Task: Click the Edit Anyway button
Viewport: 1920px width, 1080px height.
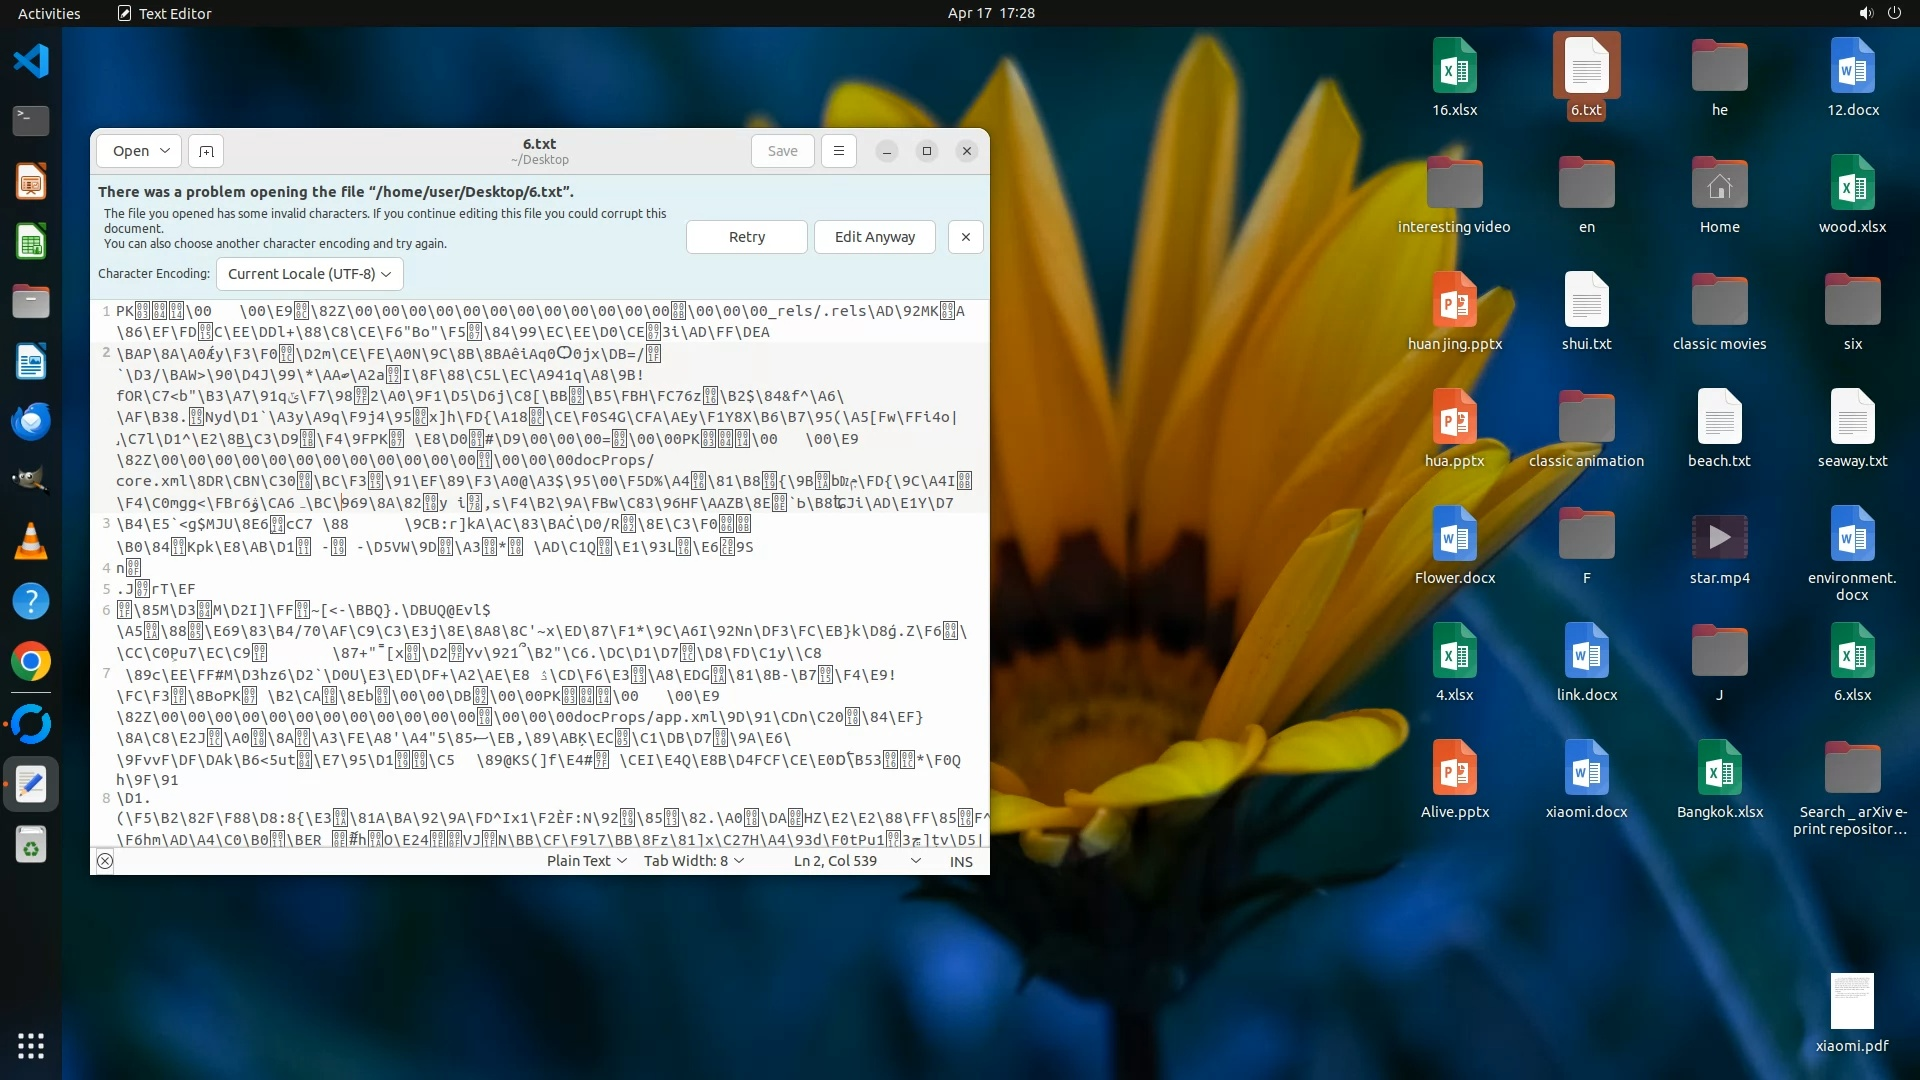Action: (874, 237)
